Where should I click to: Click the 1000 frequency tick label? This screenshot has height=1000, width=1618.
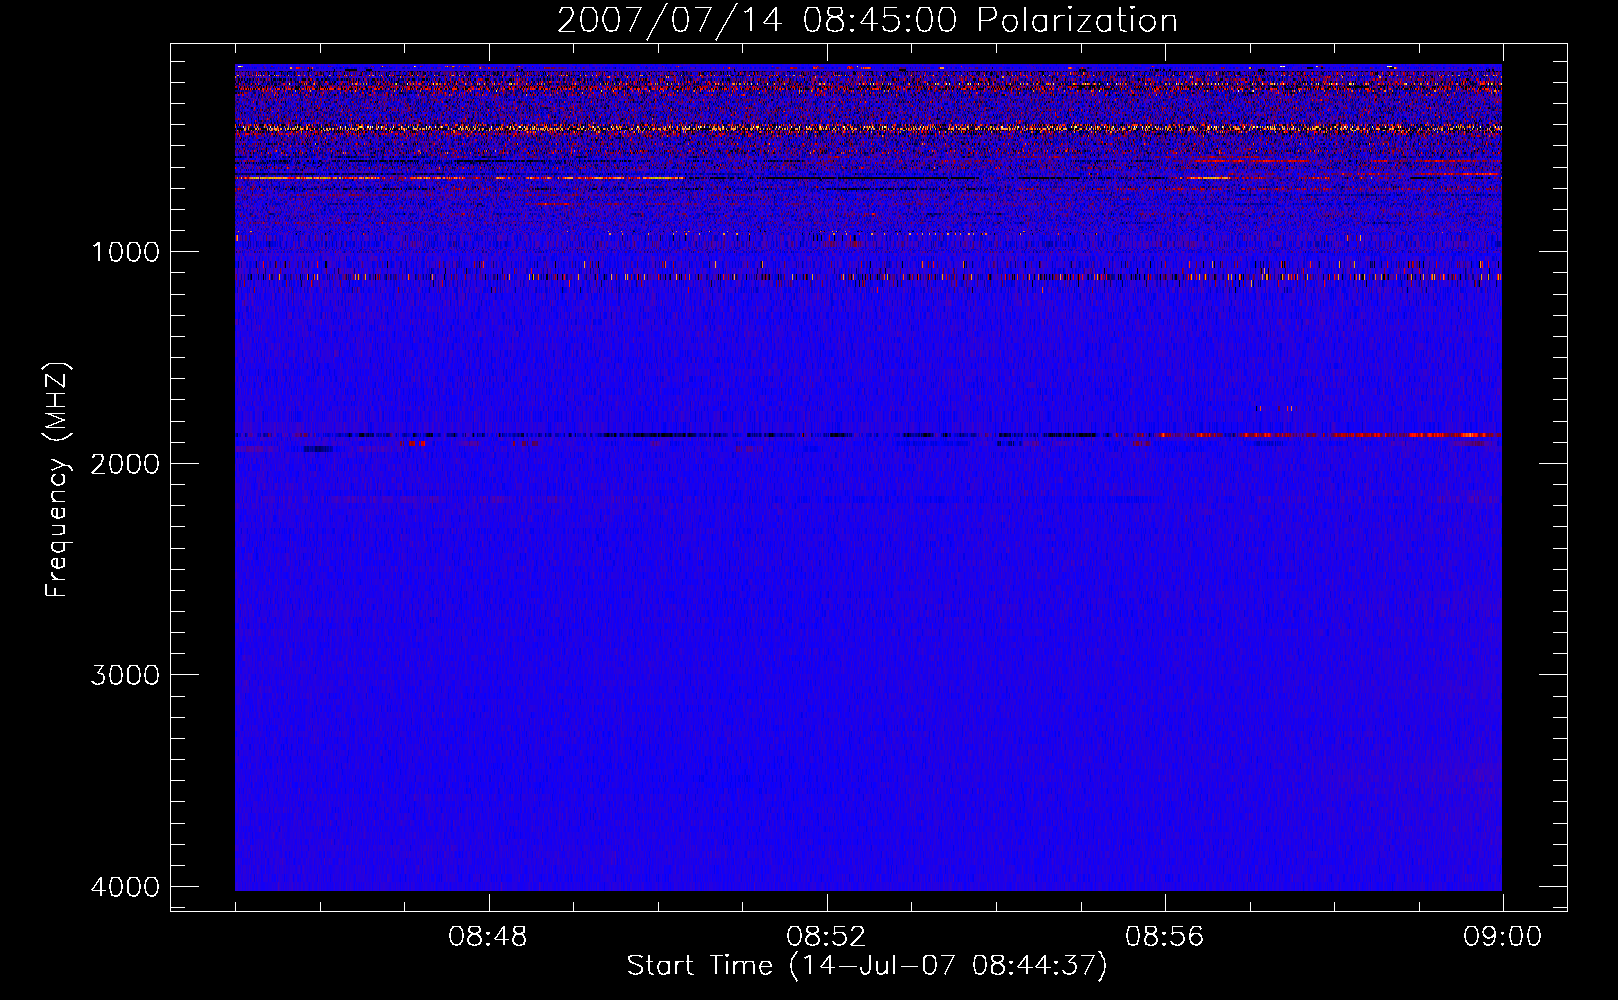[x=125, y=252]
